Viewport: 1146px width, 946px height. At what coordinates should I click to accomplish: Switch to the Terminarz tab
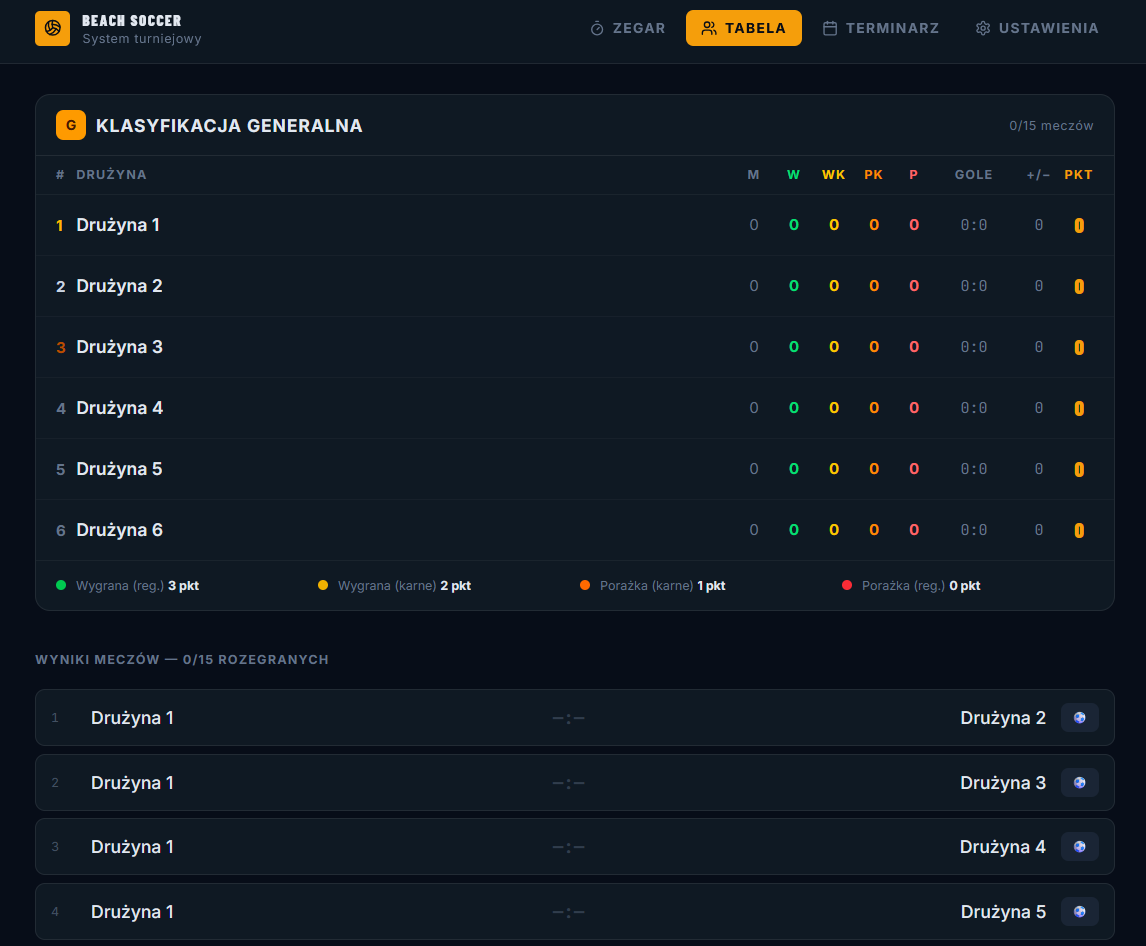[x=881, y=29]
